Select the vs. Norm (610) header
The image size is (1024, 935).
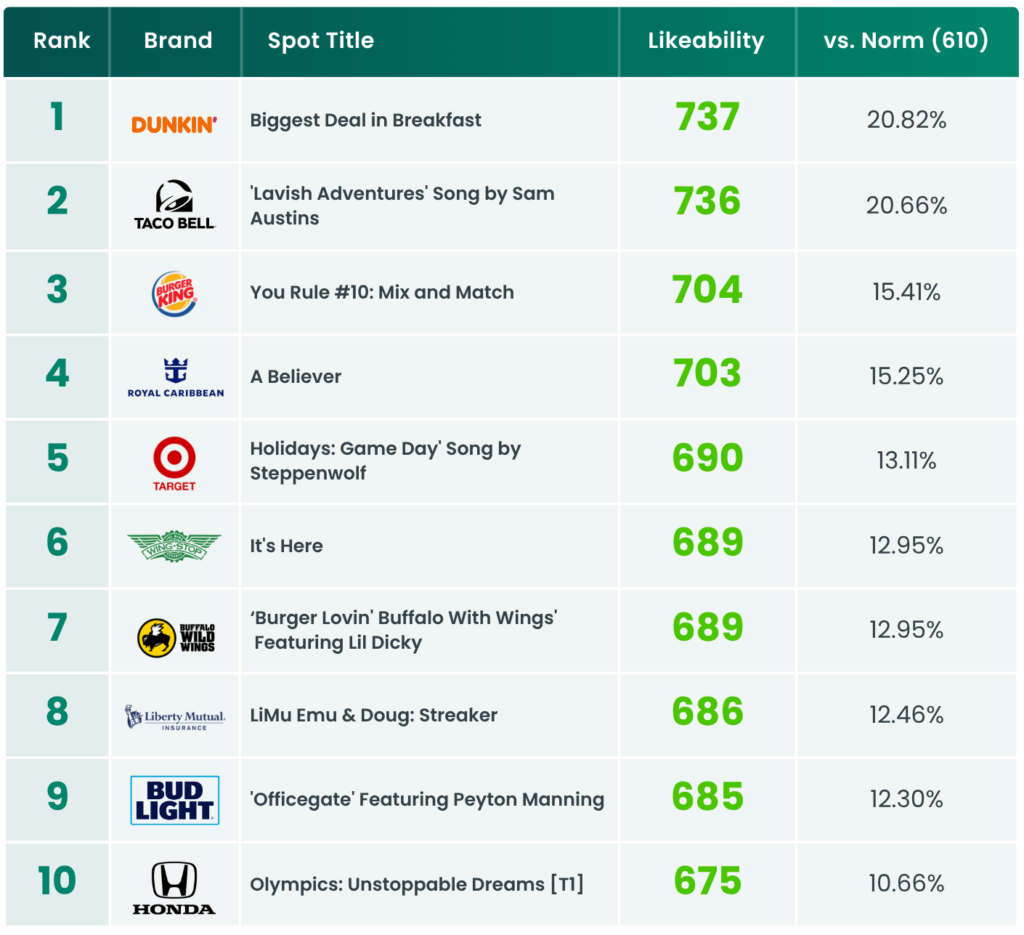[906, 40]
